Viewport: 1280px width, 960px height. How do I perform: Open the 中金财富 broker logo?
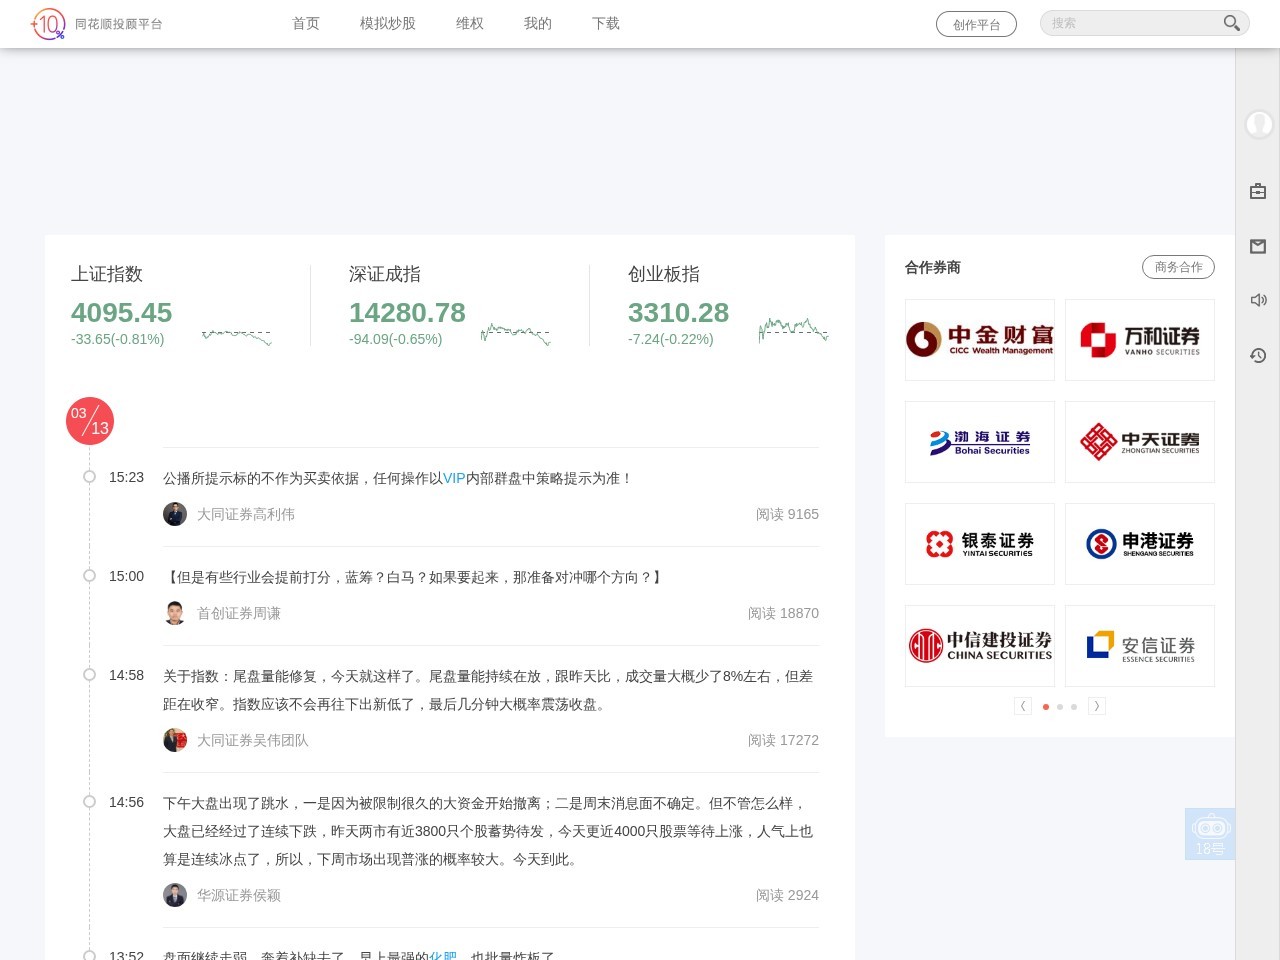tap(980, 340)
